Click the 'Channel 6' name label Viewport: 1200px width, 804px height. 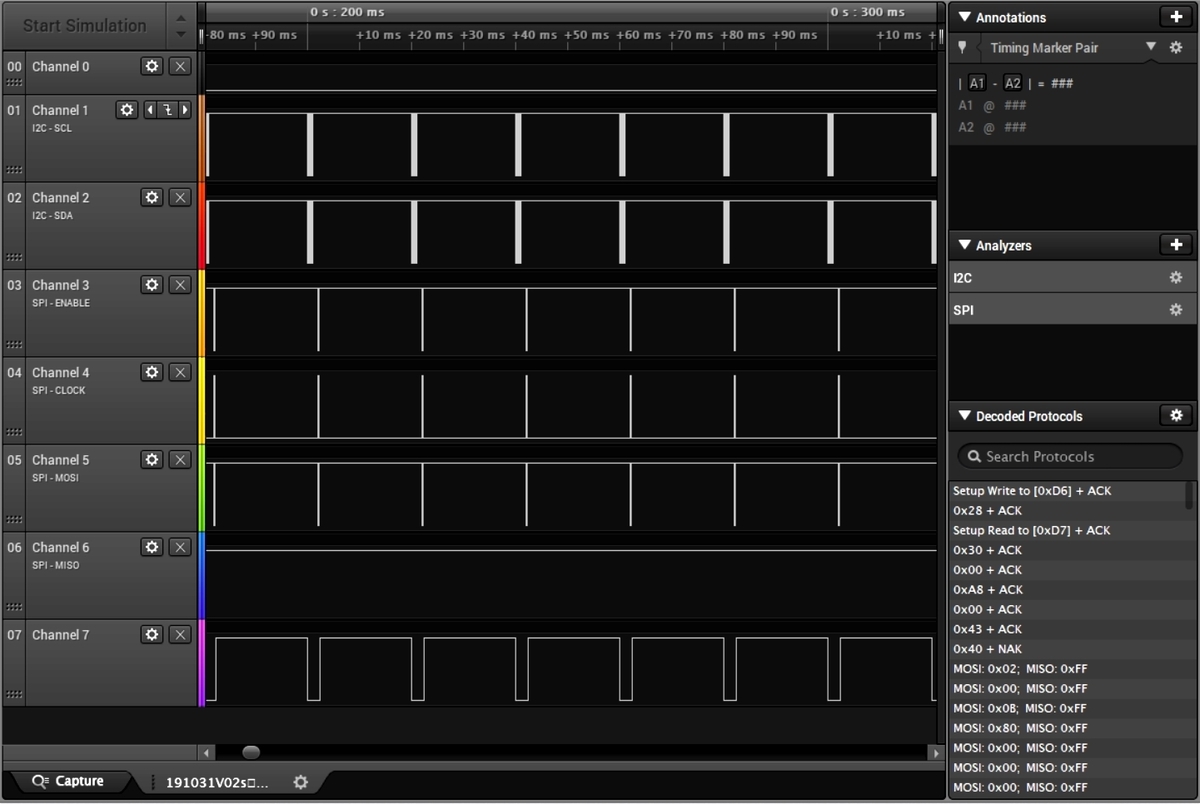coord(60,547)
